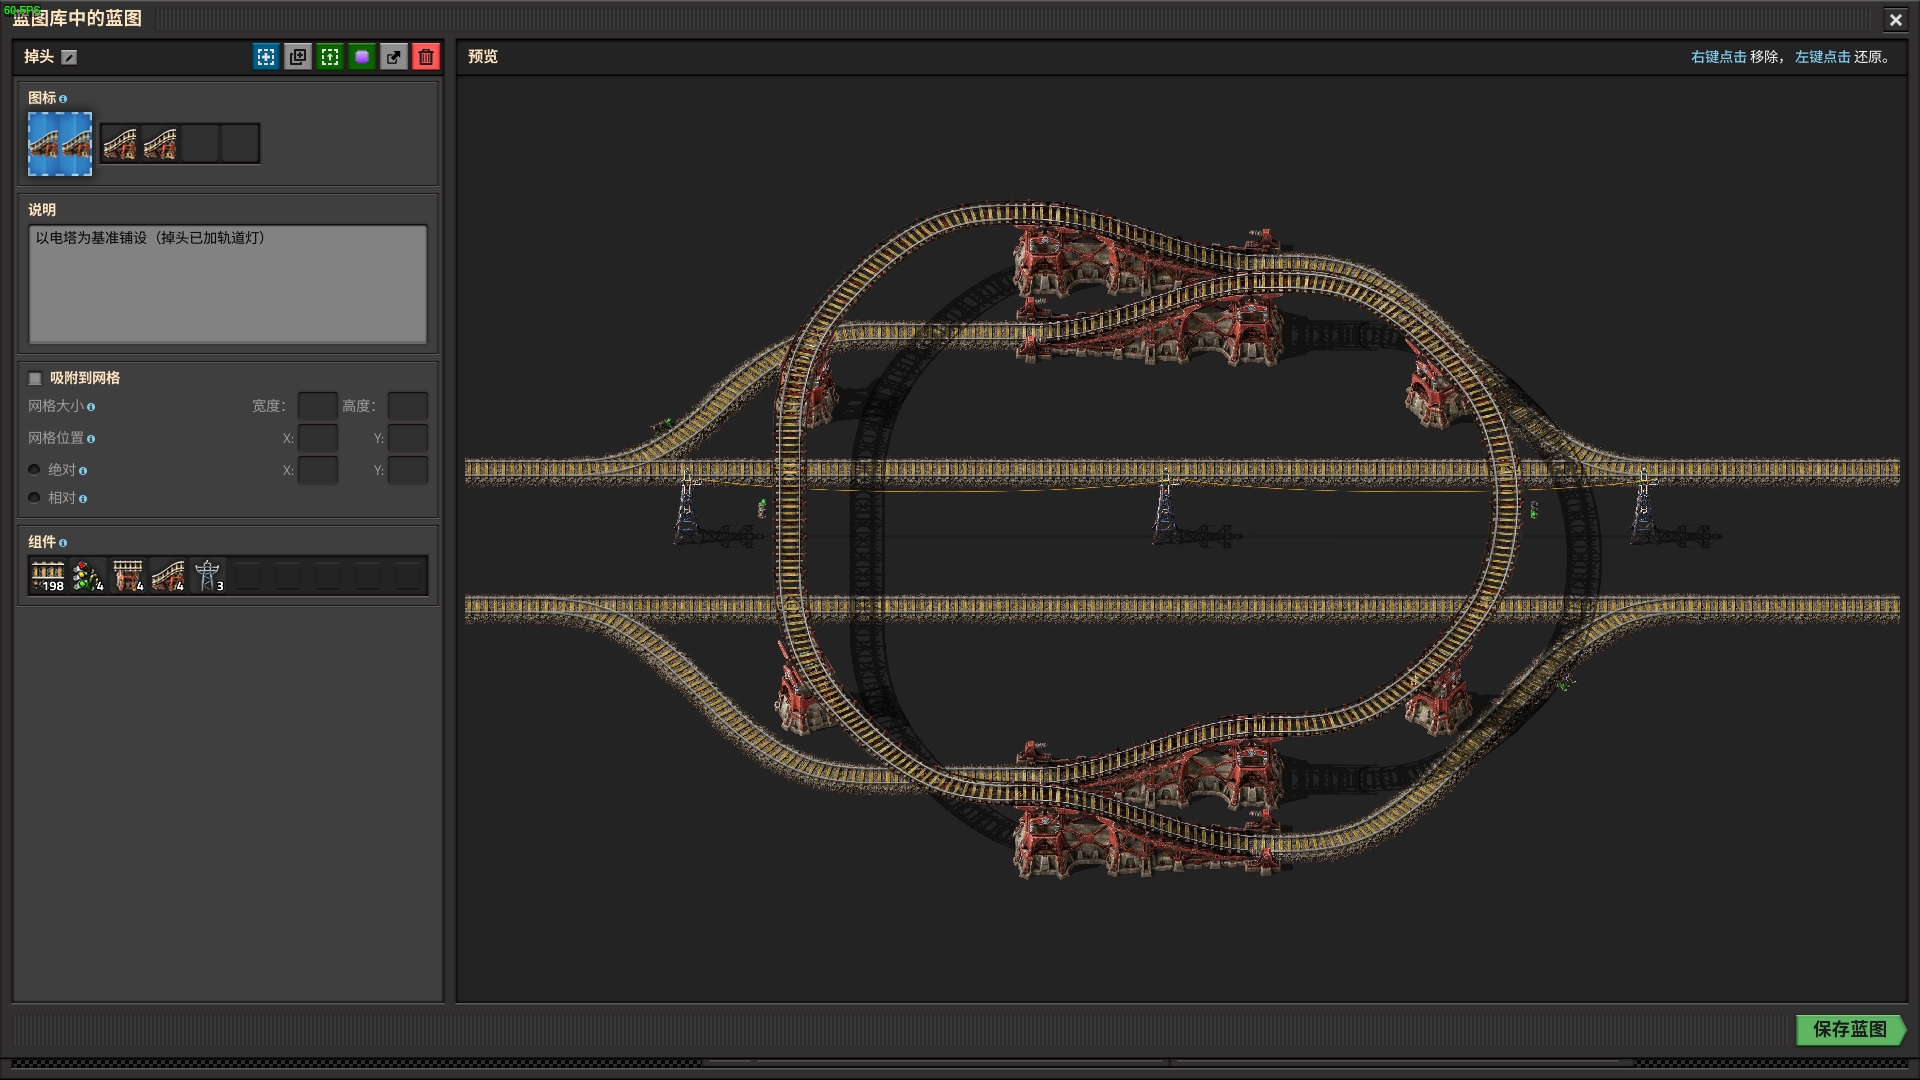1920x1080 pixels.
Task: Click the fourth empty blueprint icon slot
Action: pyautogui.click(x=240, y=144)
